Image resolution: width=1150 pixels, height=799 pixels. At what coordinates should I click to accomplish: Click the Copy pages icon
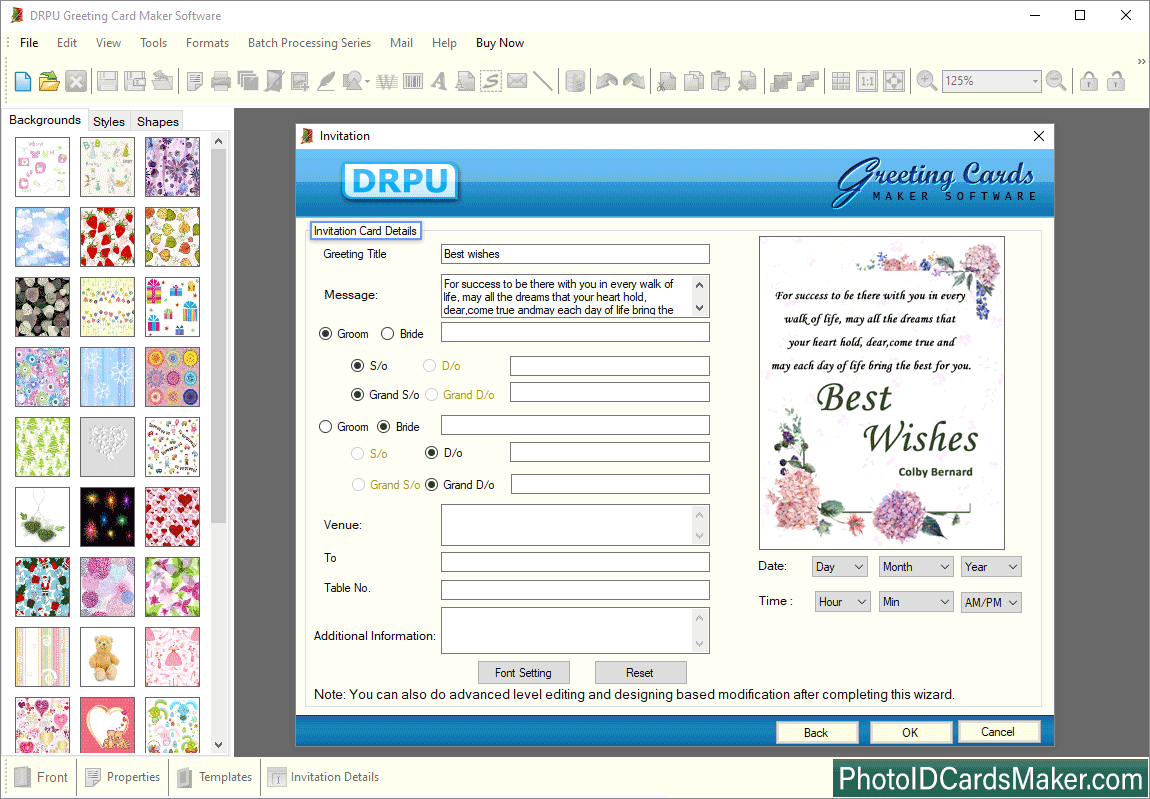[x=693, y=81]
